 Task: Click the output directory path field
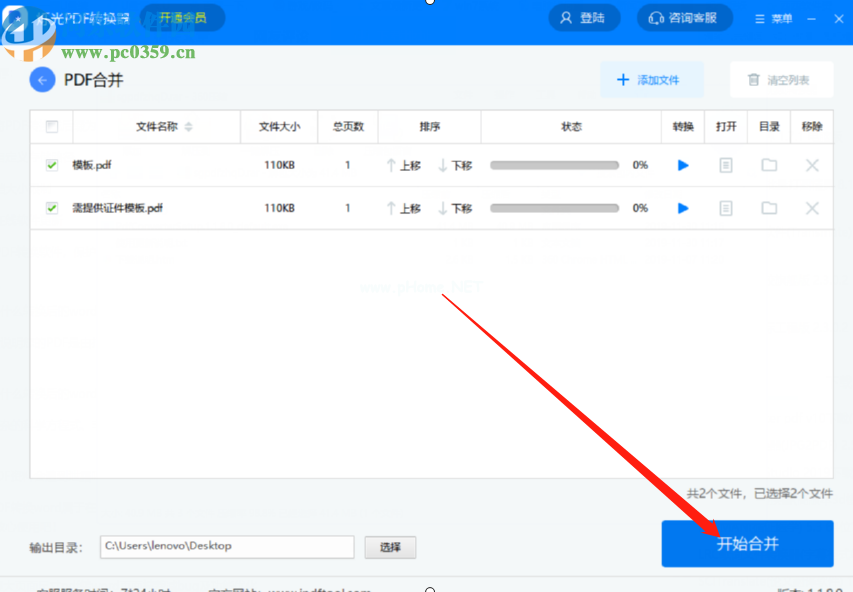[227, 546]
